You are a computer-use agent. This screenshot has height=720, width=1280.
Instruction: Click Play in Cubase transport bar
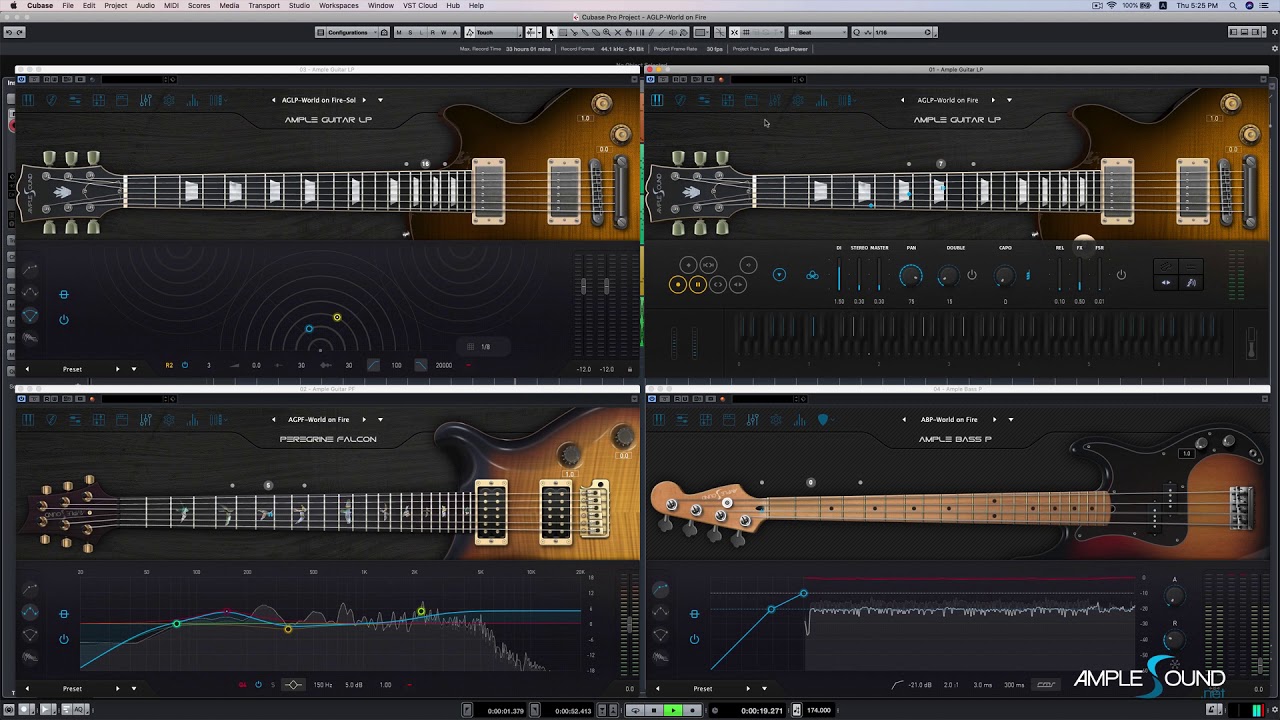(673, 711)
